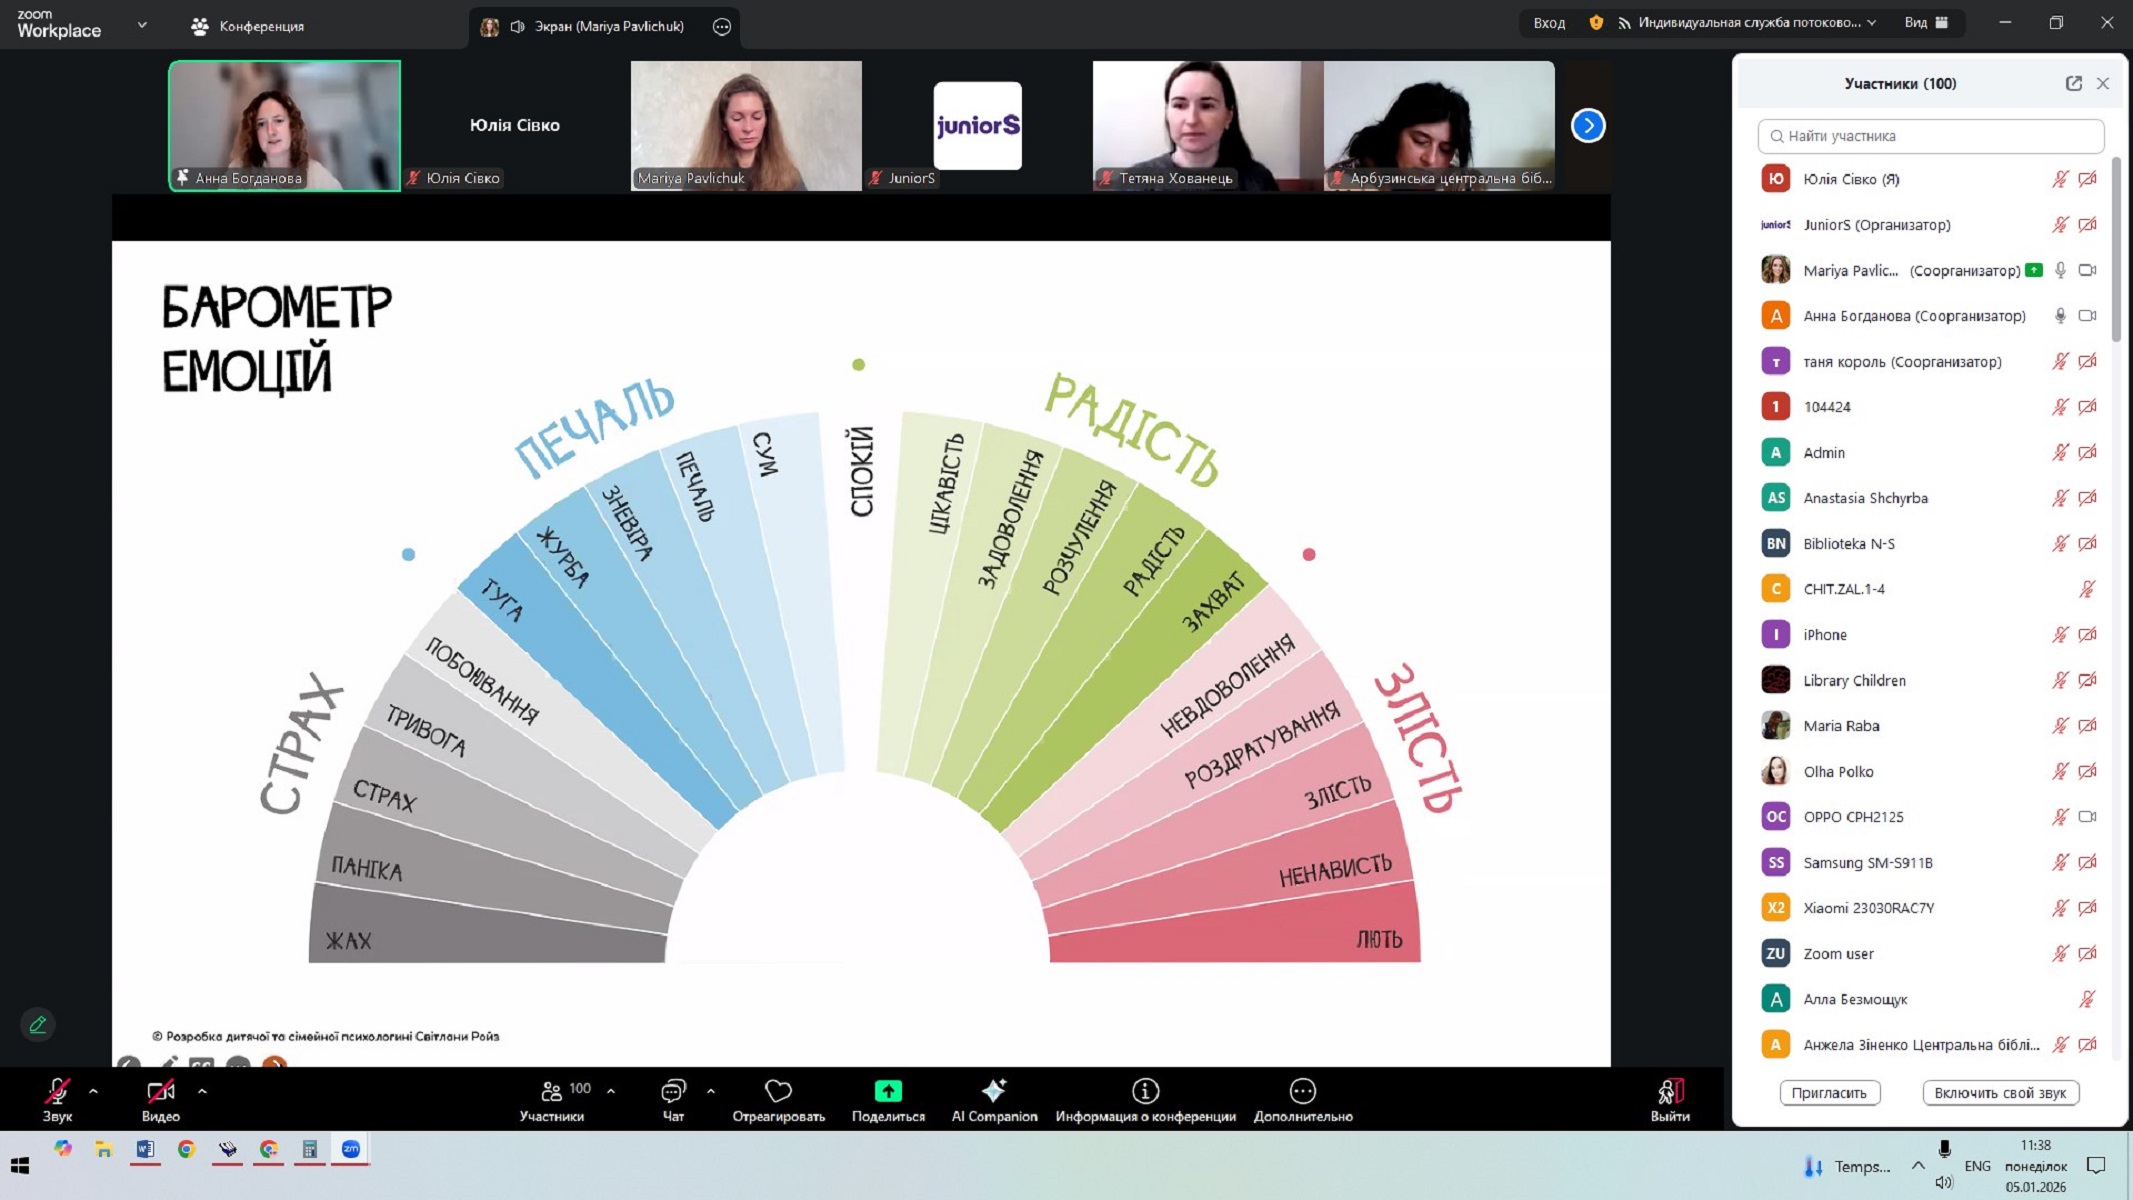Open the Conference tab
This screenshot has width=2133, height=1200.
click(x=248, y=26)
